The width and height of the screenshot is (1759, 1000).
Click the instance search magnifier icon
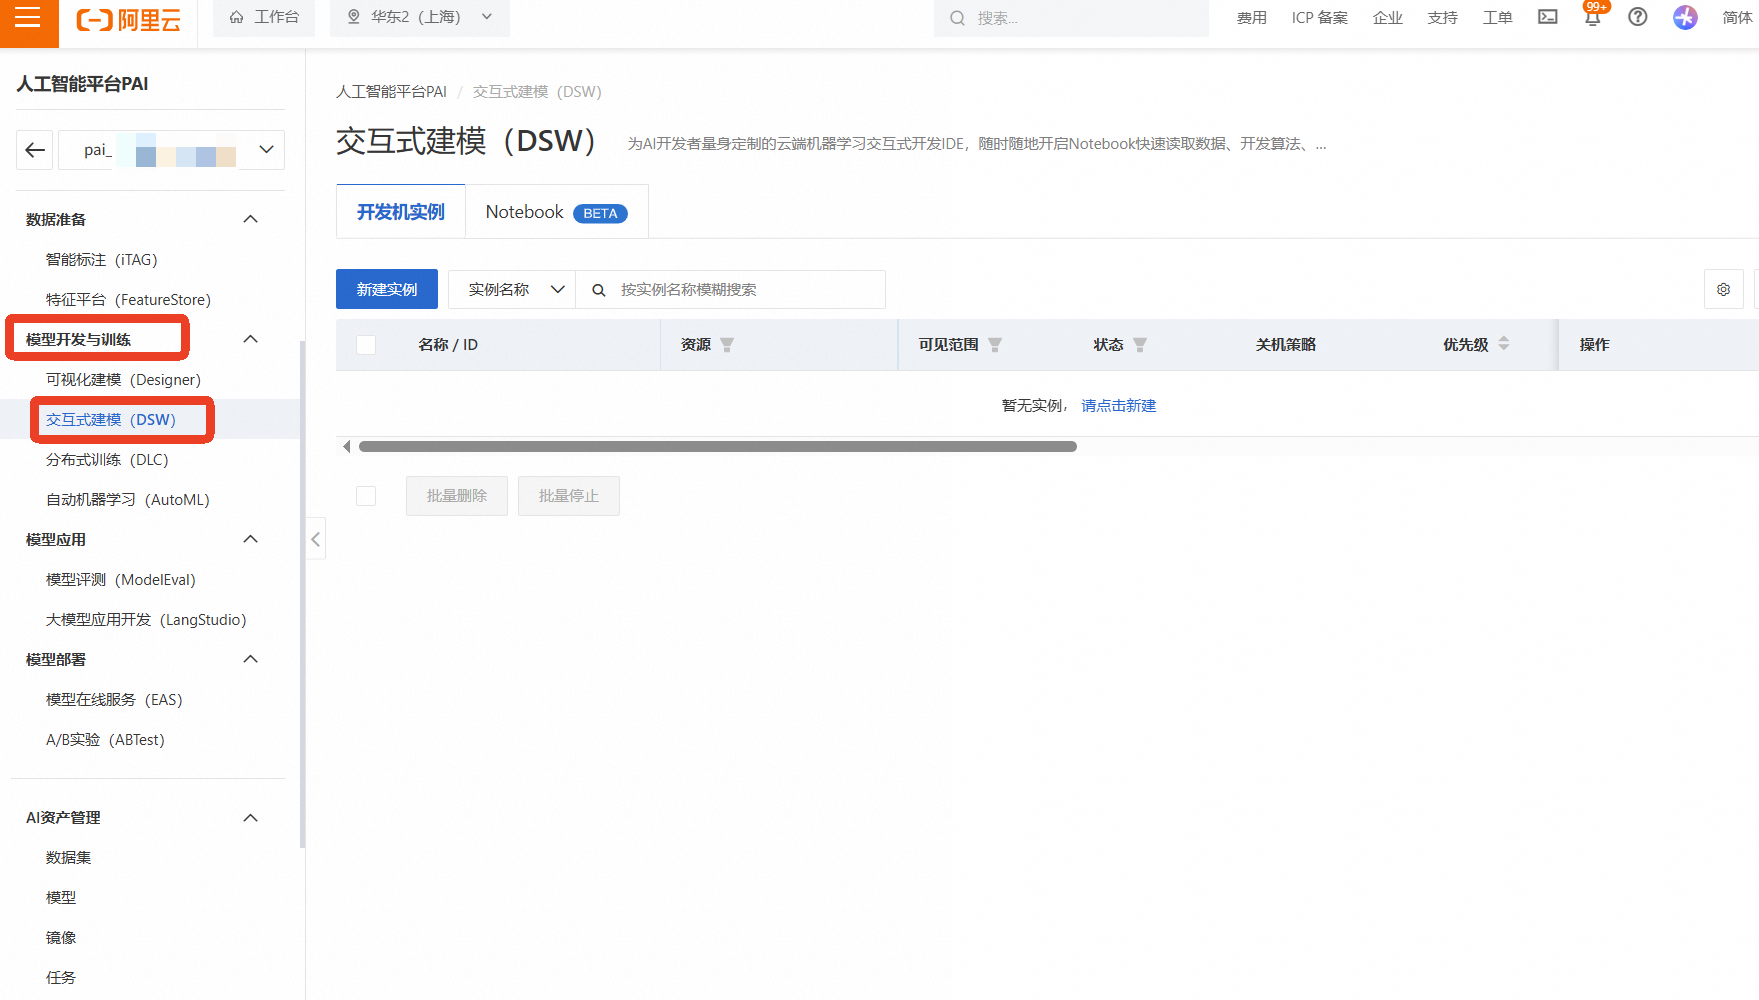tap(599, 290)
